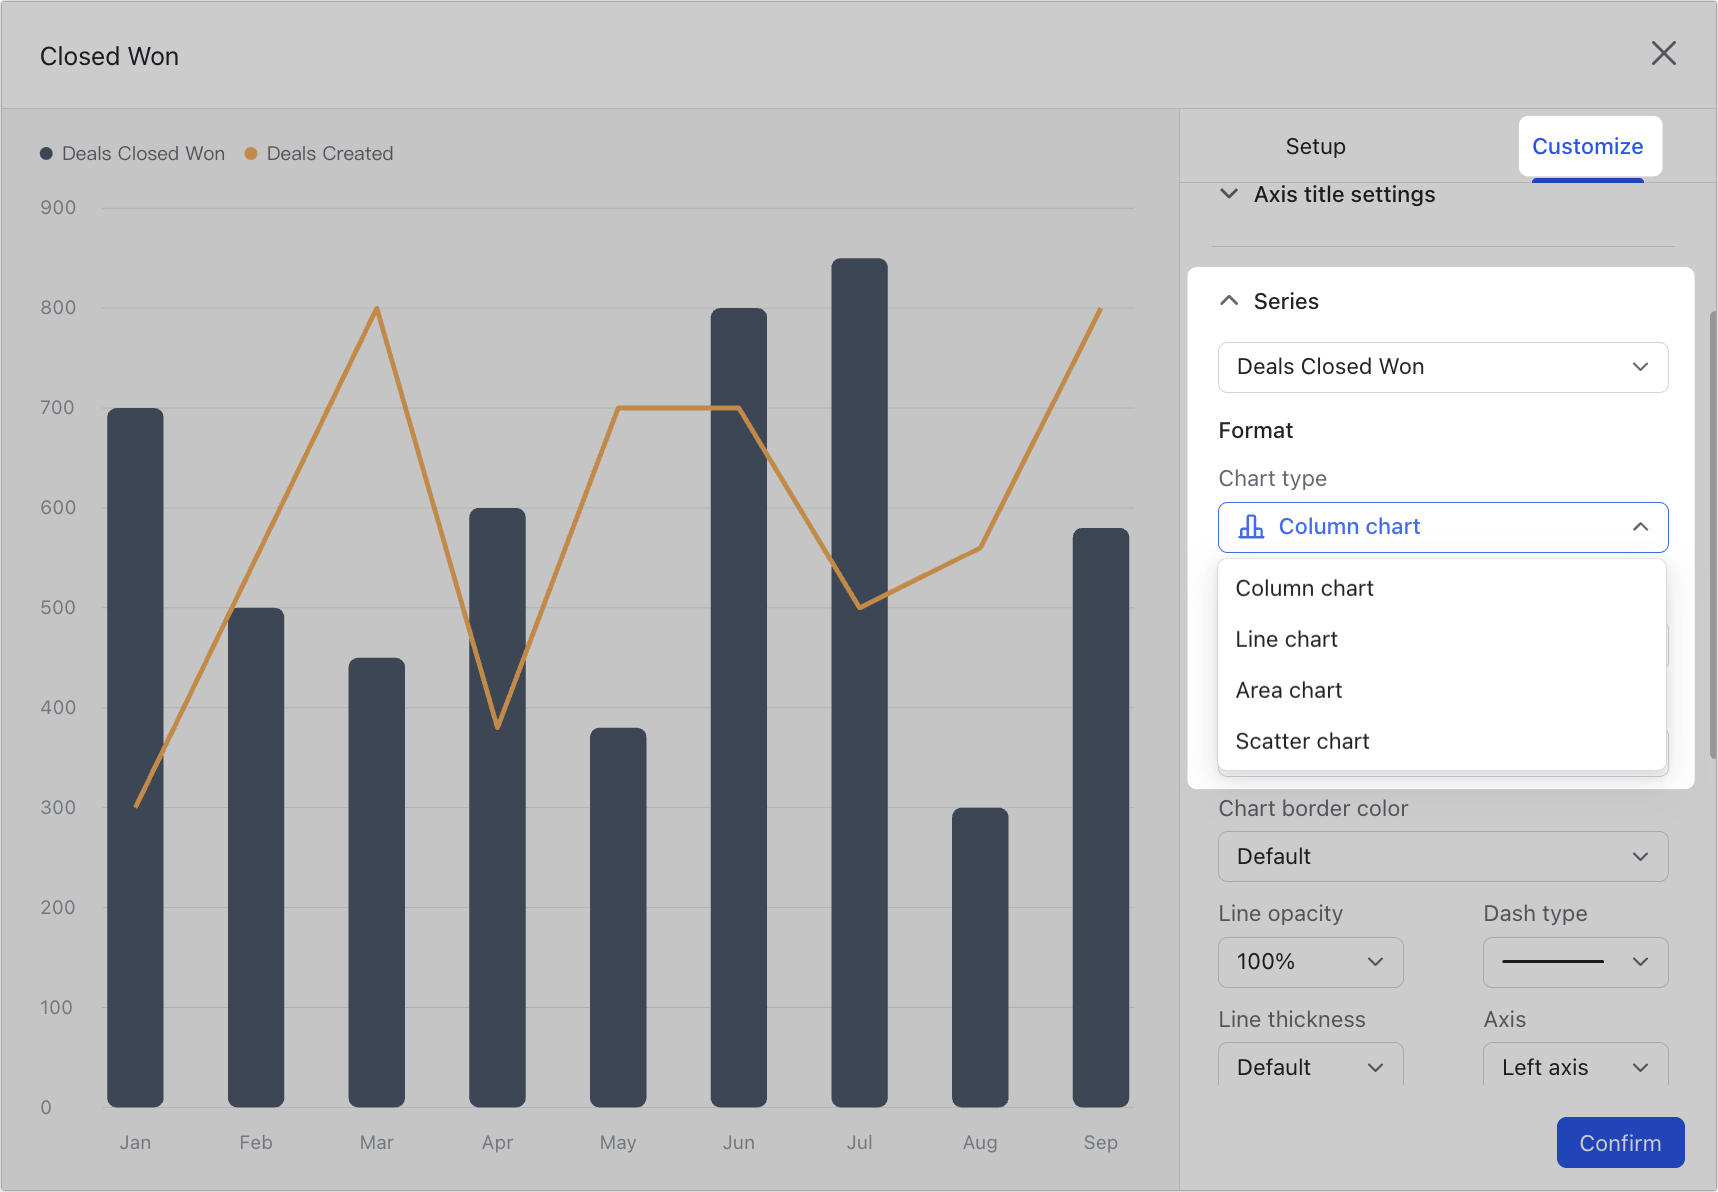Click the Aug column bar
1718x1192 pixels.
click(980, 957)
